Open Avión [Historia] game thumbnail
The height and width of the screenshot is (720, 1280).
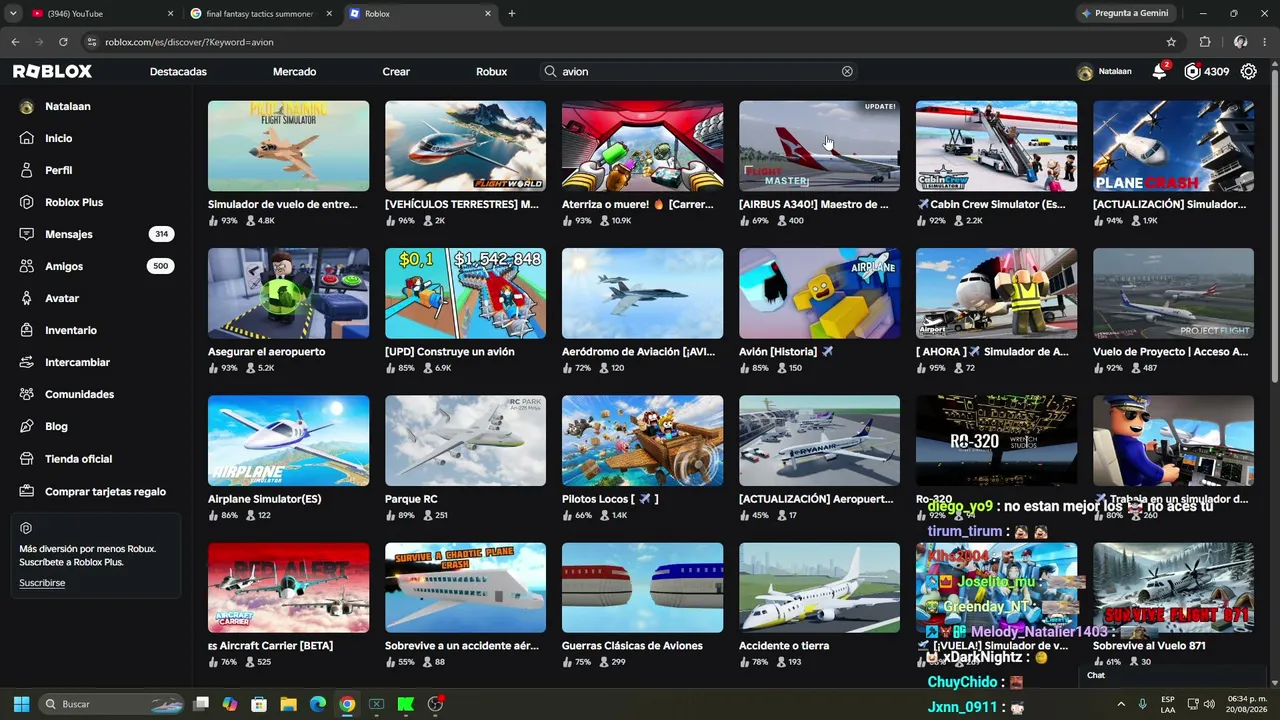pos(819,293)
